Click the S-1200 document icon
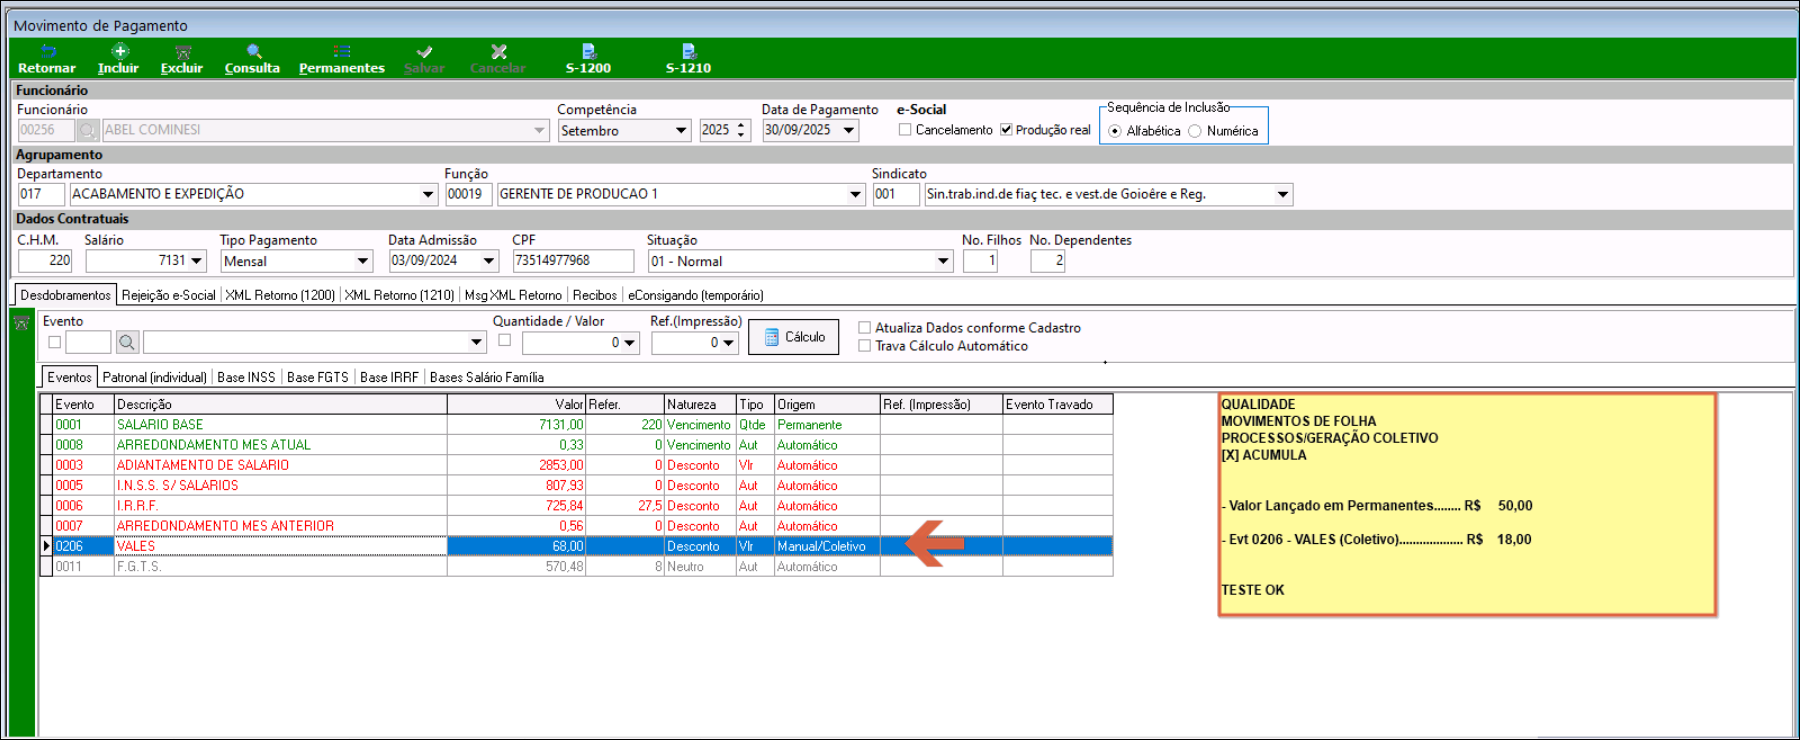The height and width of the screenshot is (740, 1800). pos(588,52)
